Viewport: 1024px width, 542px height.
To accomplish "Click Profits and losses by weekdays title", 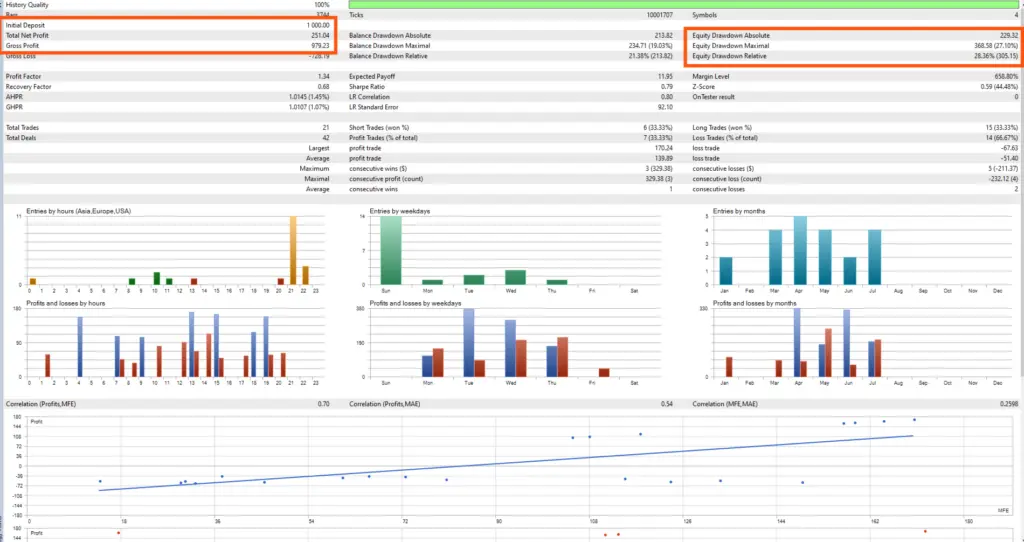I will click(415, 304).
